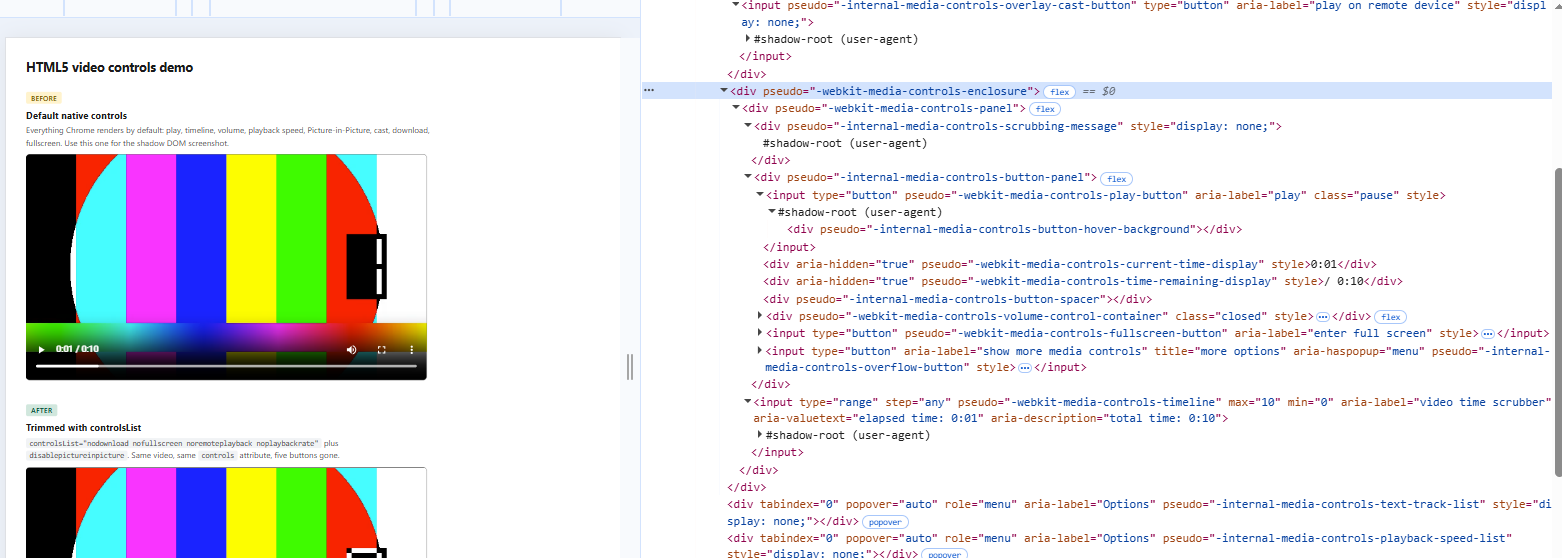Click the class="pause" attribute value
The image size is (1562, 558).
(x=1356, y=195)
